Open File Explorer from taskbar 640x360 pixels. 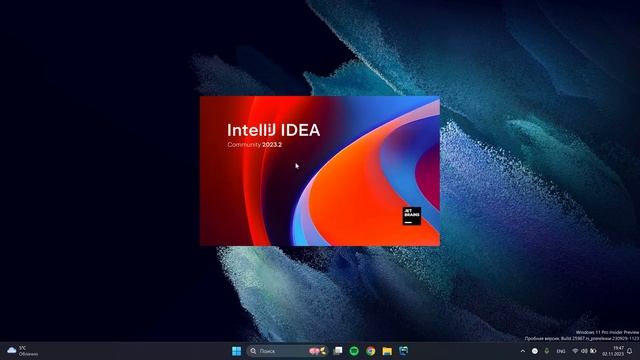point(387,351)
